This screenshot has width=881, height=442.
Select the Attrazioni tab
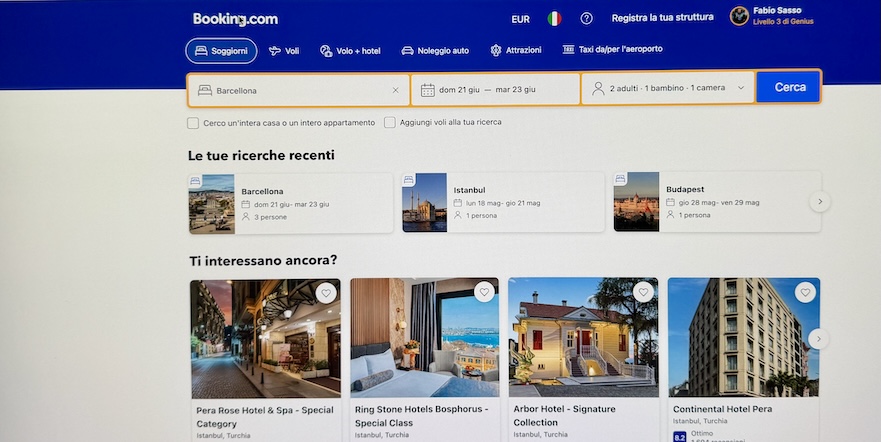(516, 50)
